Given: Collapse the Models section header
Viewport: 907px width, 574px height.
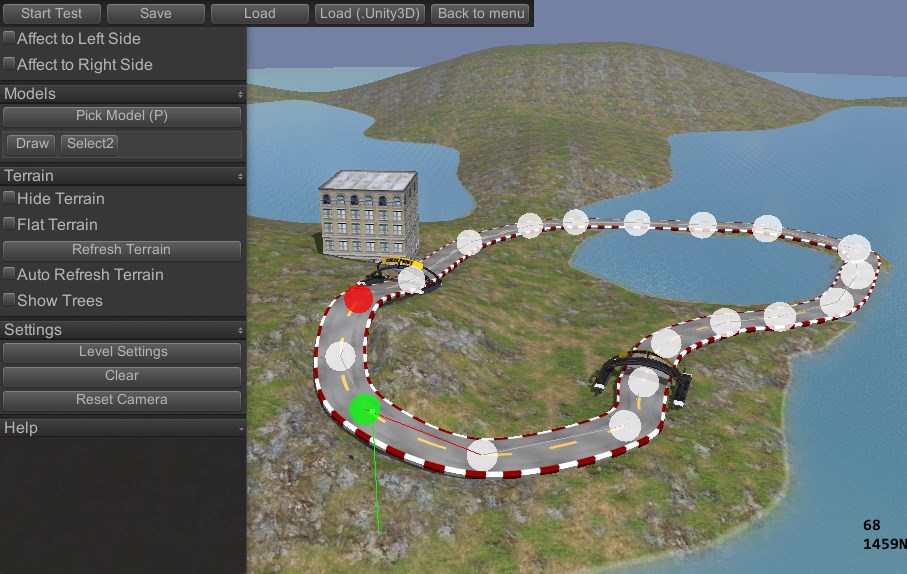Looking at the screenshot, I should [123, 94].
